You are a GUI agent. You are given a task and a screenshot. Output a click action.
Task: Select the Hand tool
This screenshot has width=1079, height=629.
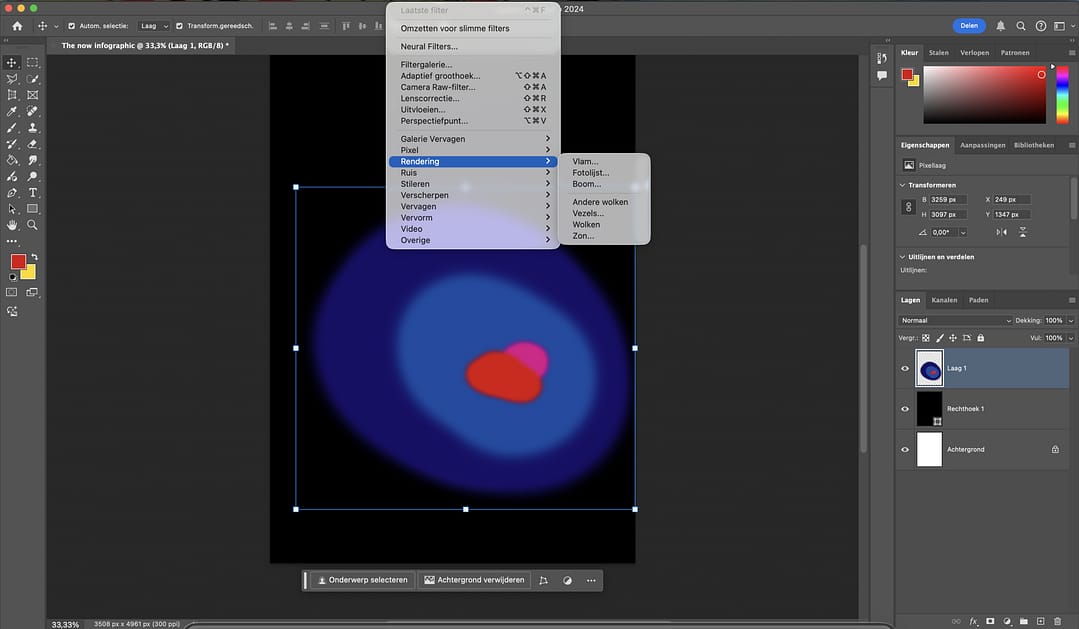(x=12, y=225)
